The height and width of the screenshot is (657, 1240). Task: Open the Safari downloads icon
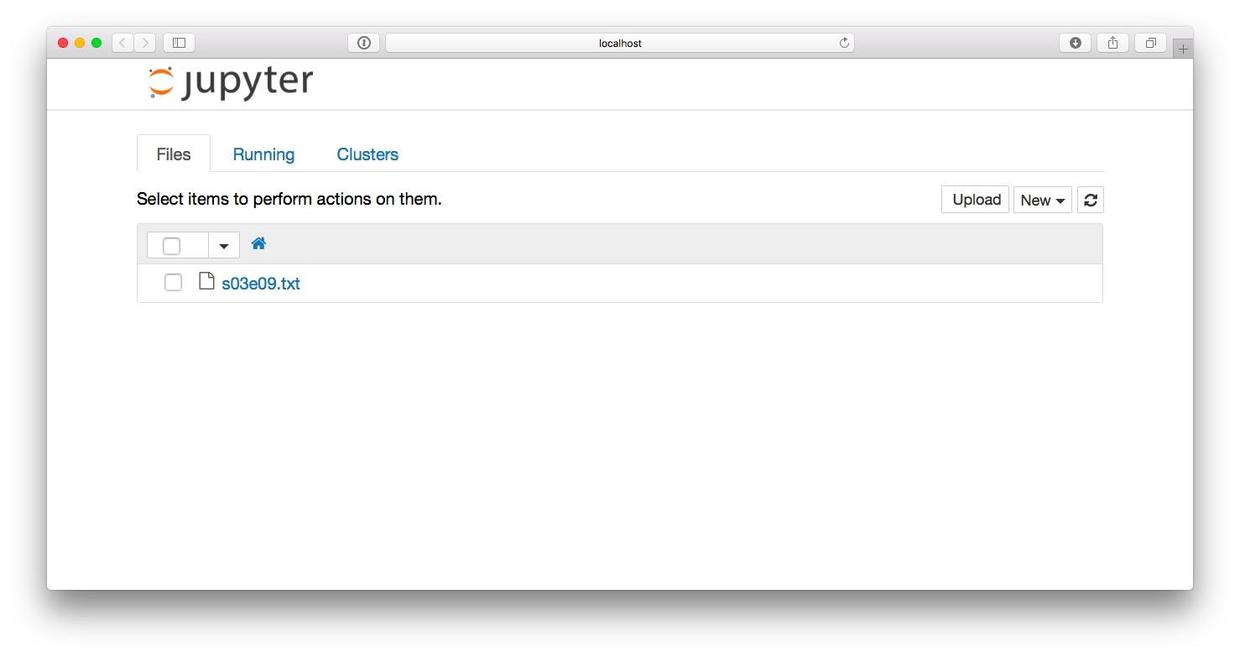point(1075,43)
